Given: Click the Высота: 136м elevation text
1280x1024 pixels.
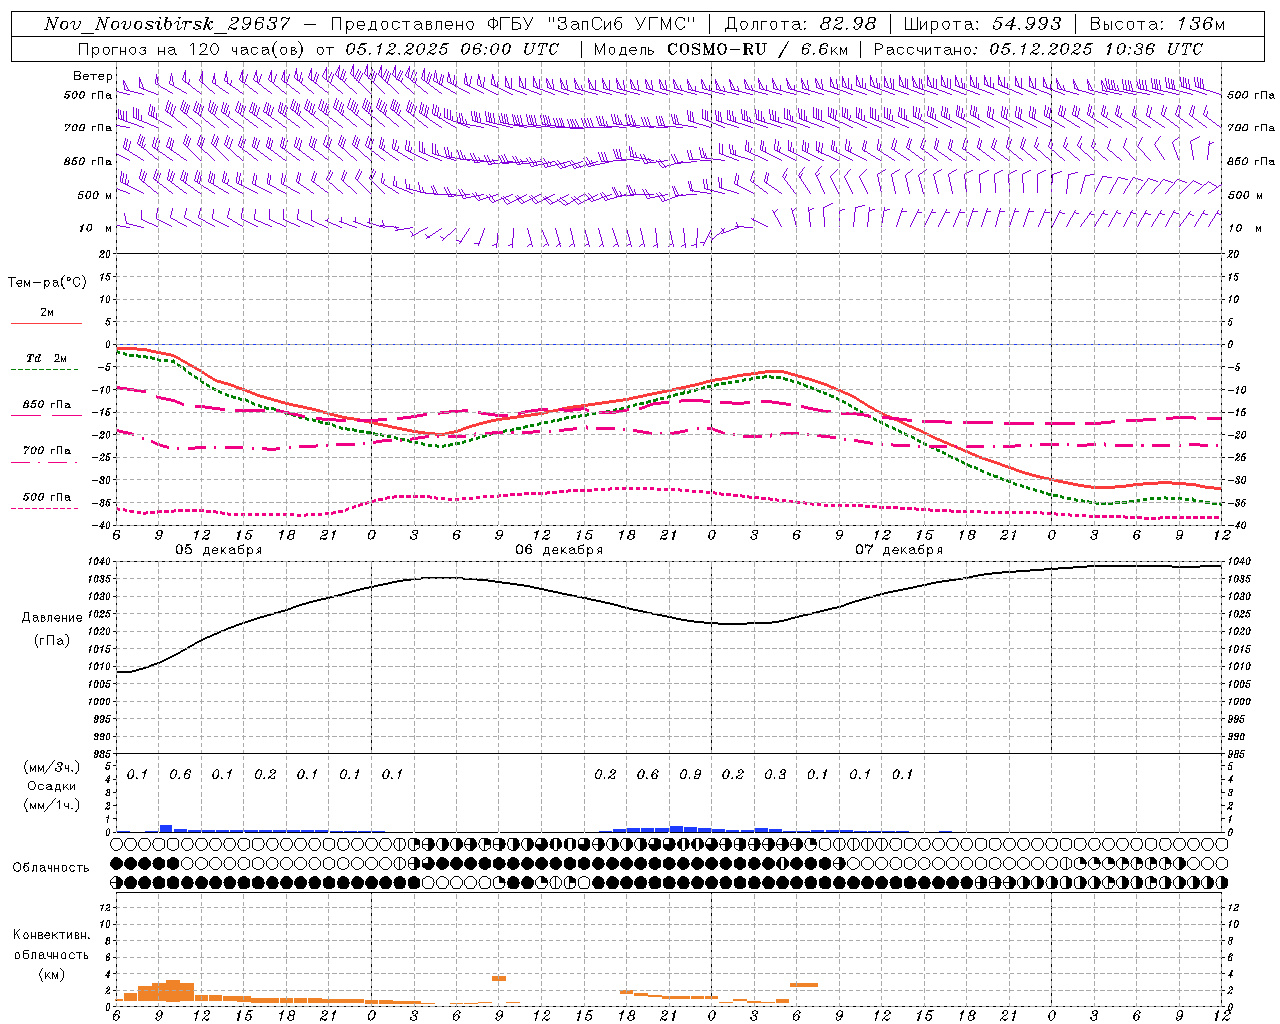Looking at the screenshot, I should click(1157, 24).
